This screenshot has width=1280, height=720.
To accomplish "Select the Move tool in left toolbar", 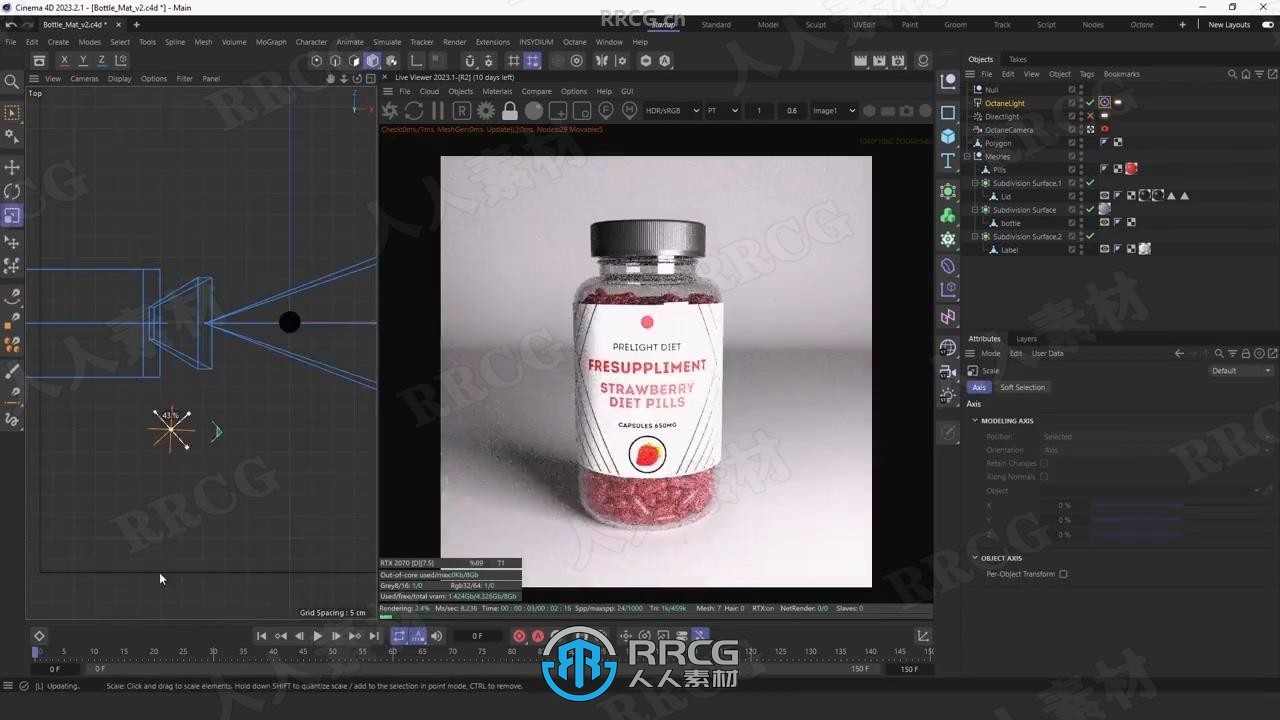I will point(12,167).
